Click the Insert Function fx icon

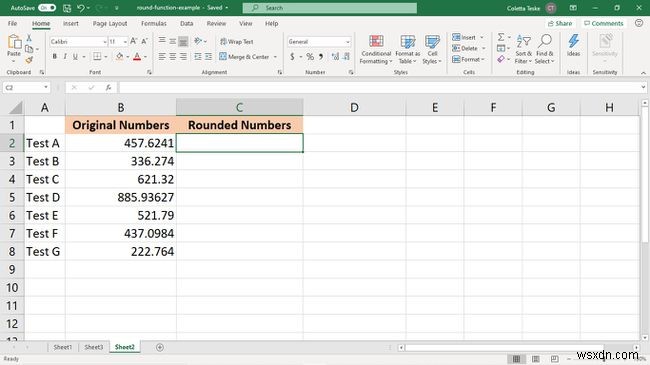(108, 88)
